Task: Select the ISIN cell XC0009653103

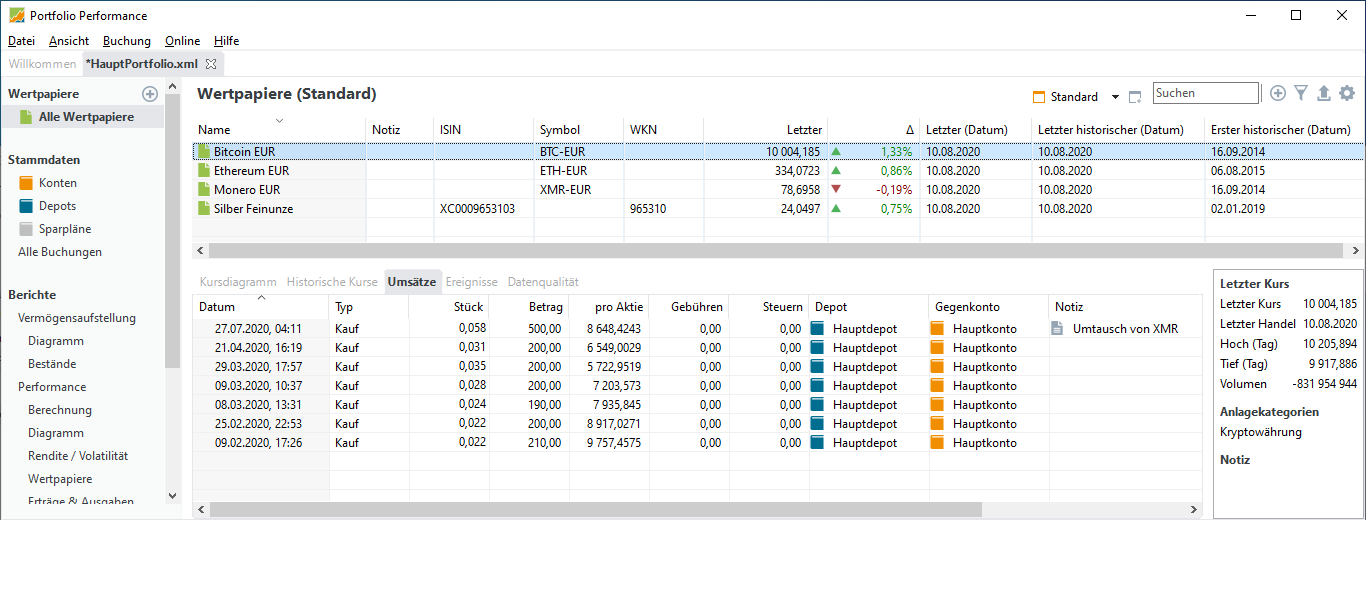Action: pos(484,209)
